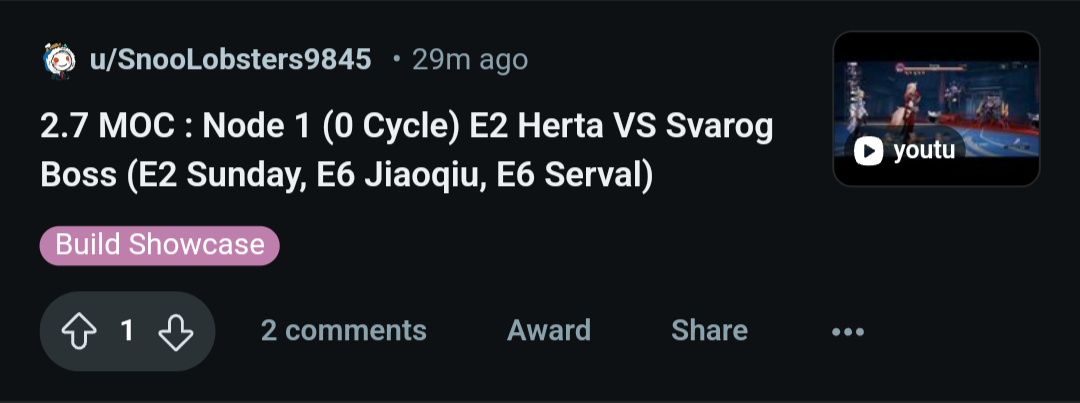Click the rounded vote pill background
The width and height of the screenshot is (1080, 403).
click(x=127, y=331)
